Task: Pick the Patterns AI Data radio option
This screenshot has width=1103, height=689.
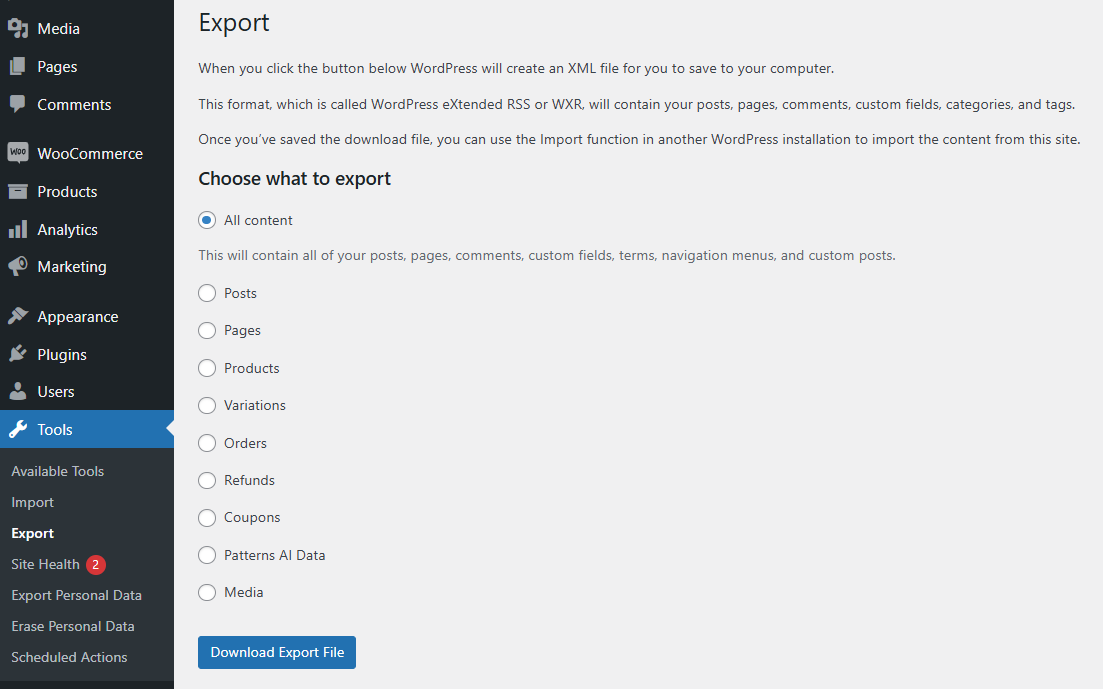Action: (x=207, y=555)
